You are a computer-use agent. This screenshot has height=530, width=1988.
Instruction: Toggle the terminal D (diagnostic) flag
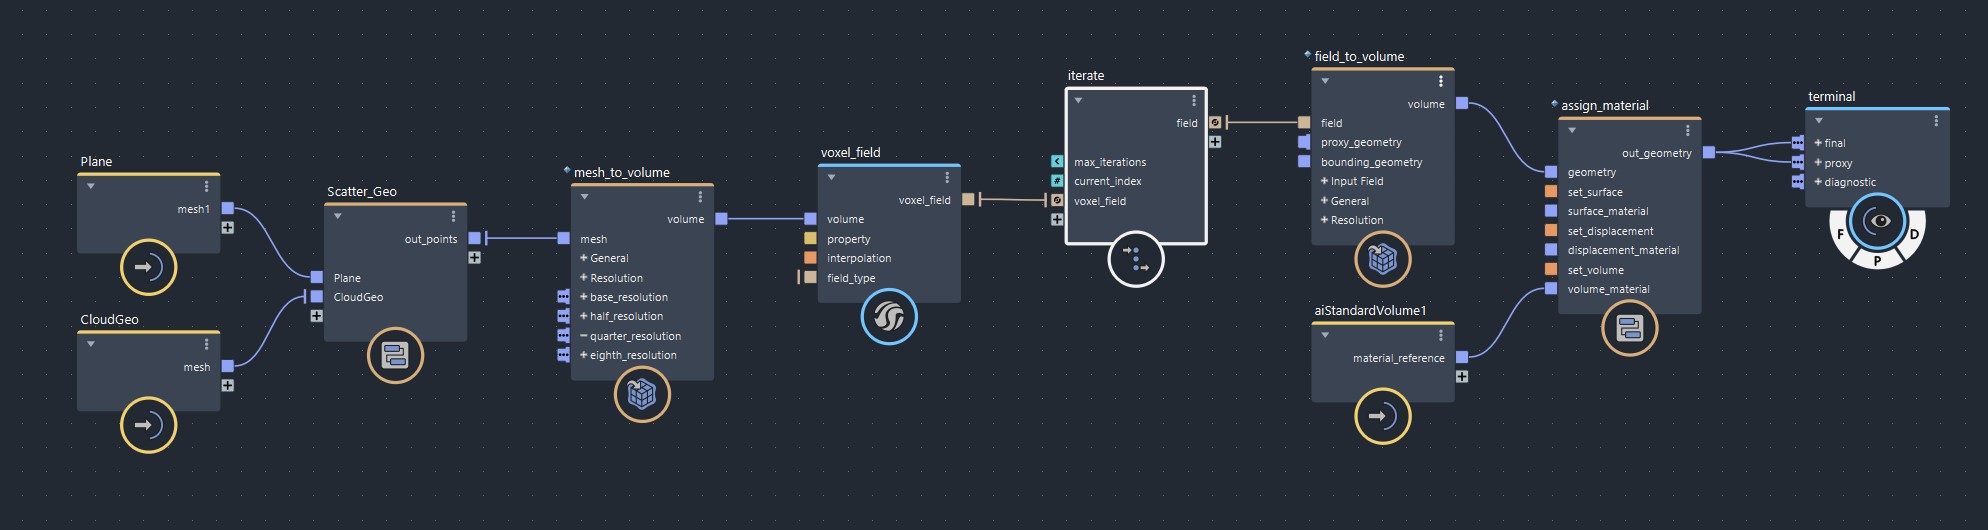(1914, 234)
